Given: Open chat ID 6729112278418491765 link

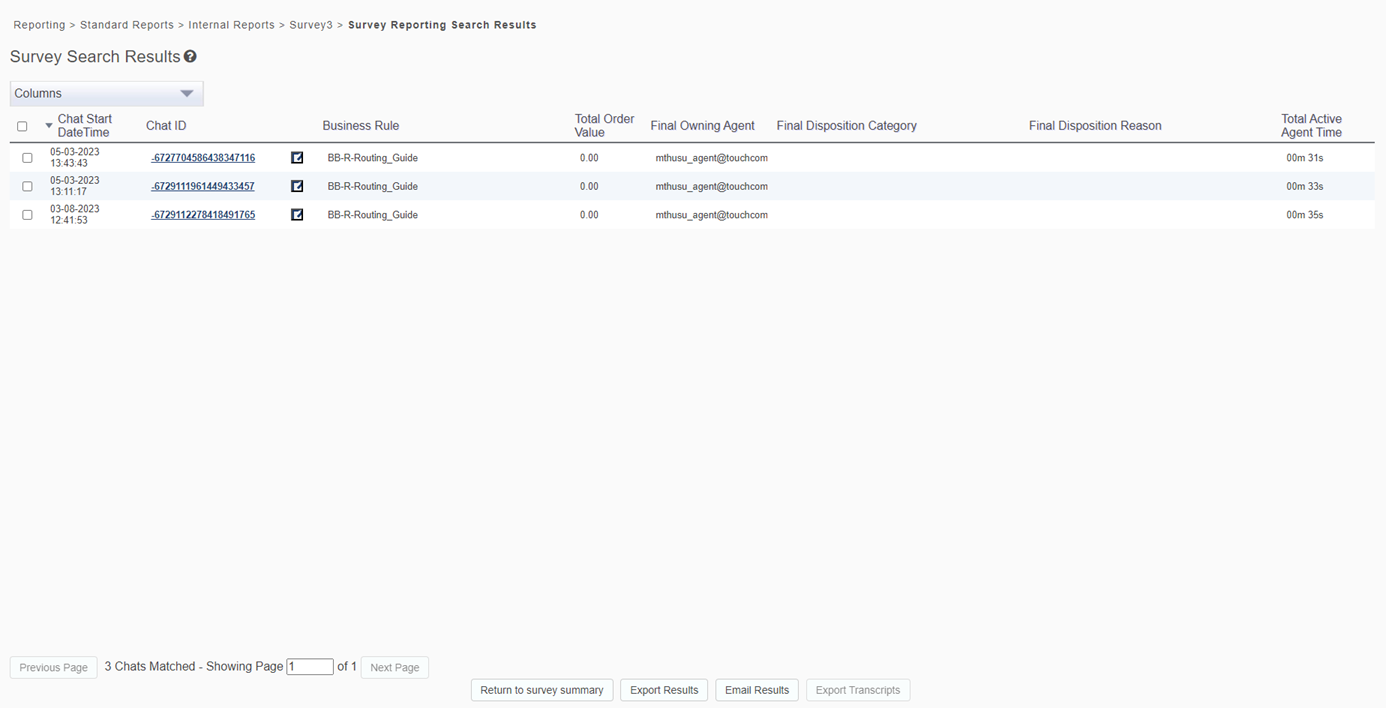Looking at the screenshot, I should point(203,215).
